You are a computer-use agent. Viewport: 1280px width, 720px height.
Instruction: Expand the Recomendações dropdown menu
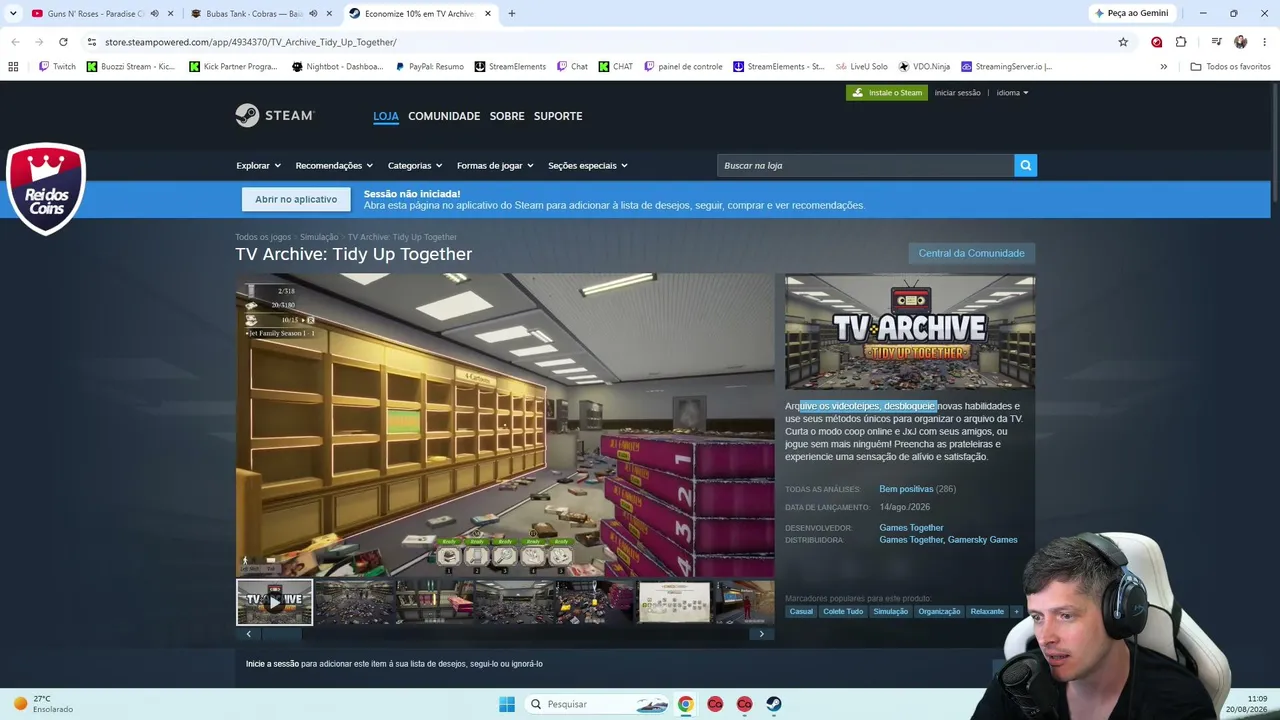(334, 165)
